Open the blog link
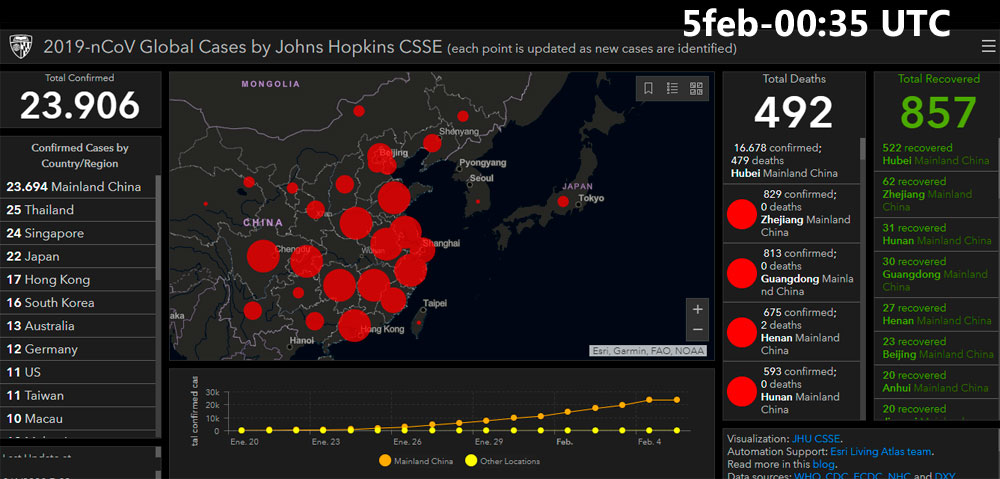The image size is (1000, 479). tap(821, 464)
